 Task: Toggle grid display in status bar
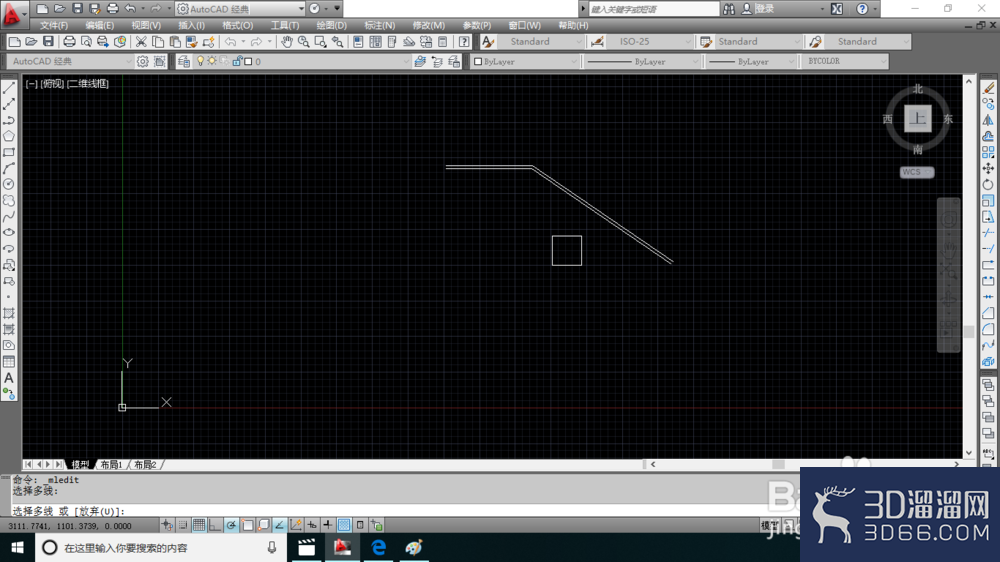point(199,526)
